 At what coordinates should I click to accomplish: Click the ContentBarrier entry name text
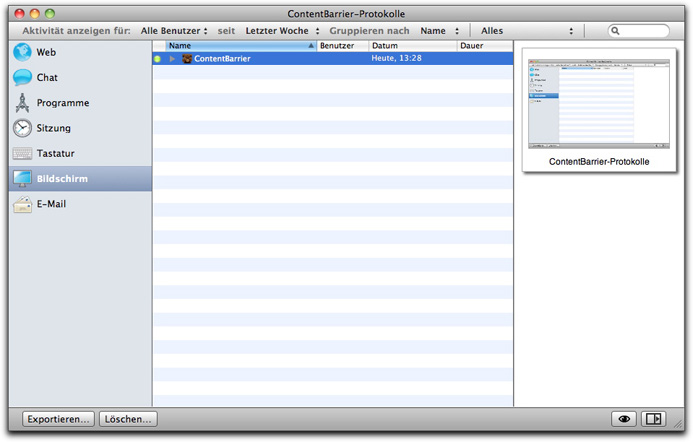point(222,58)
